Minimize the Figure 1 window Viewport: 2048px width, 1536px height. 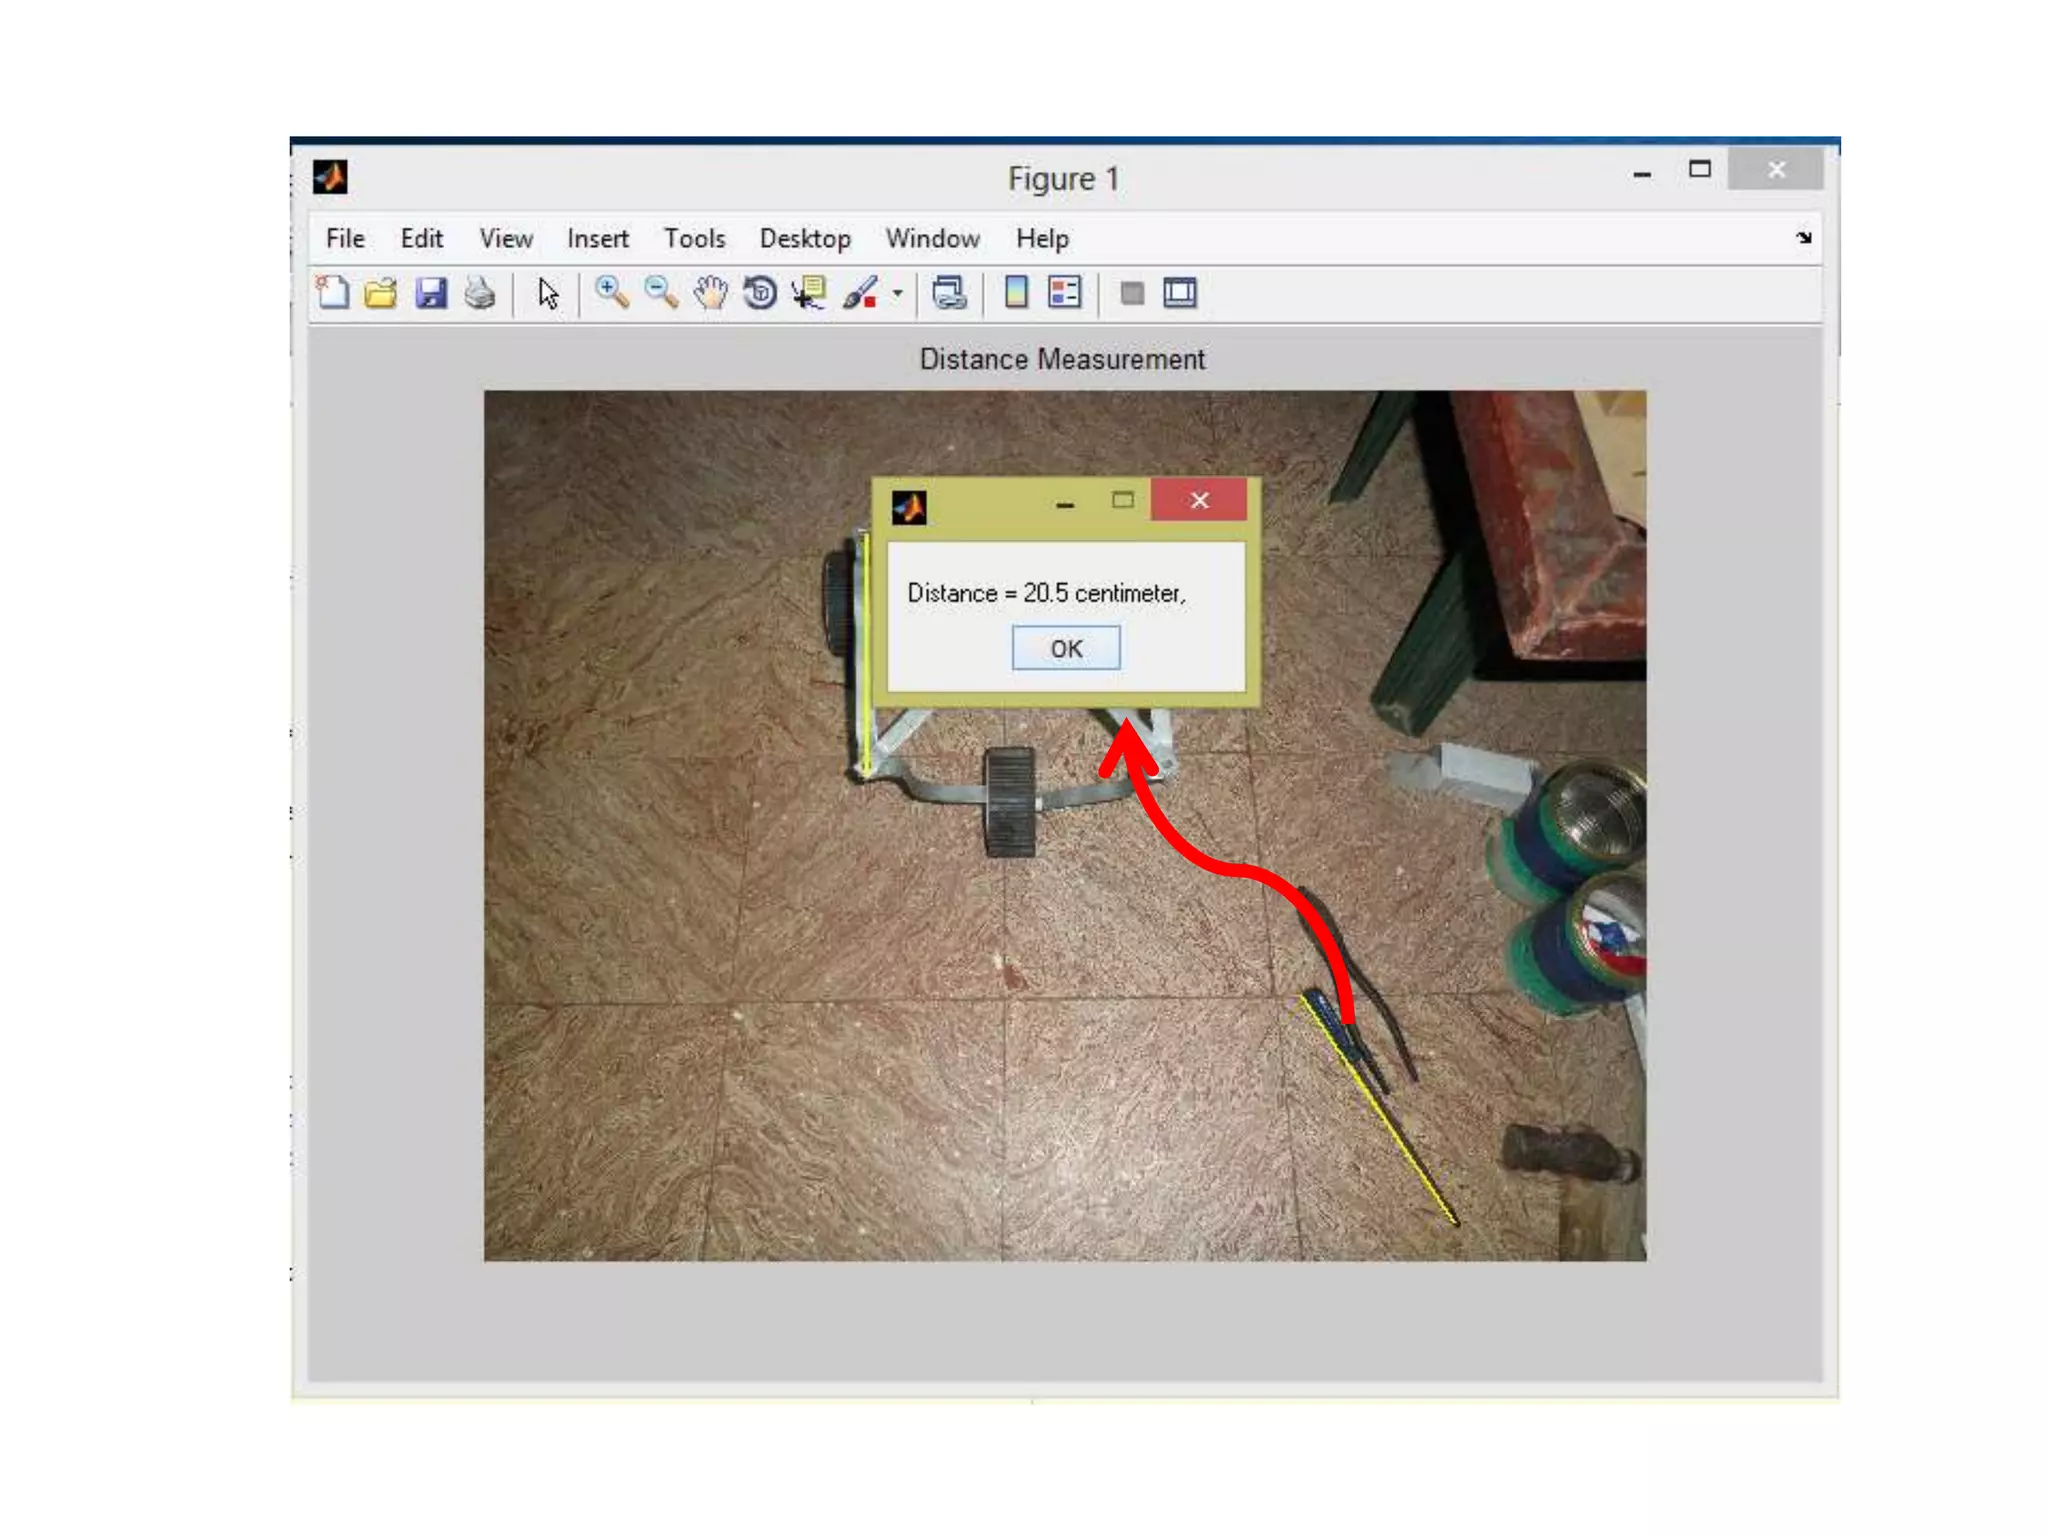click(x=1642, y=173)
